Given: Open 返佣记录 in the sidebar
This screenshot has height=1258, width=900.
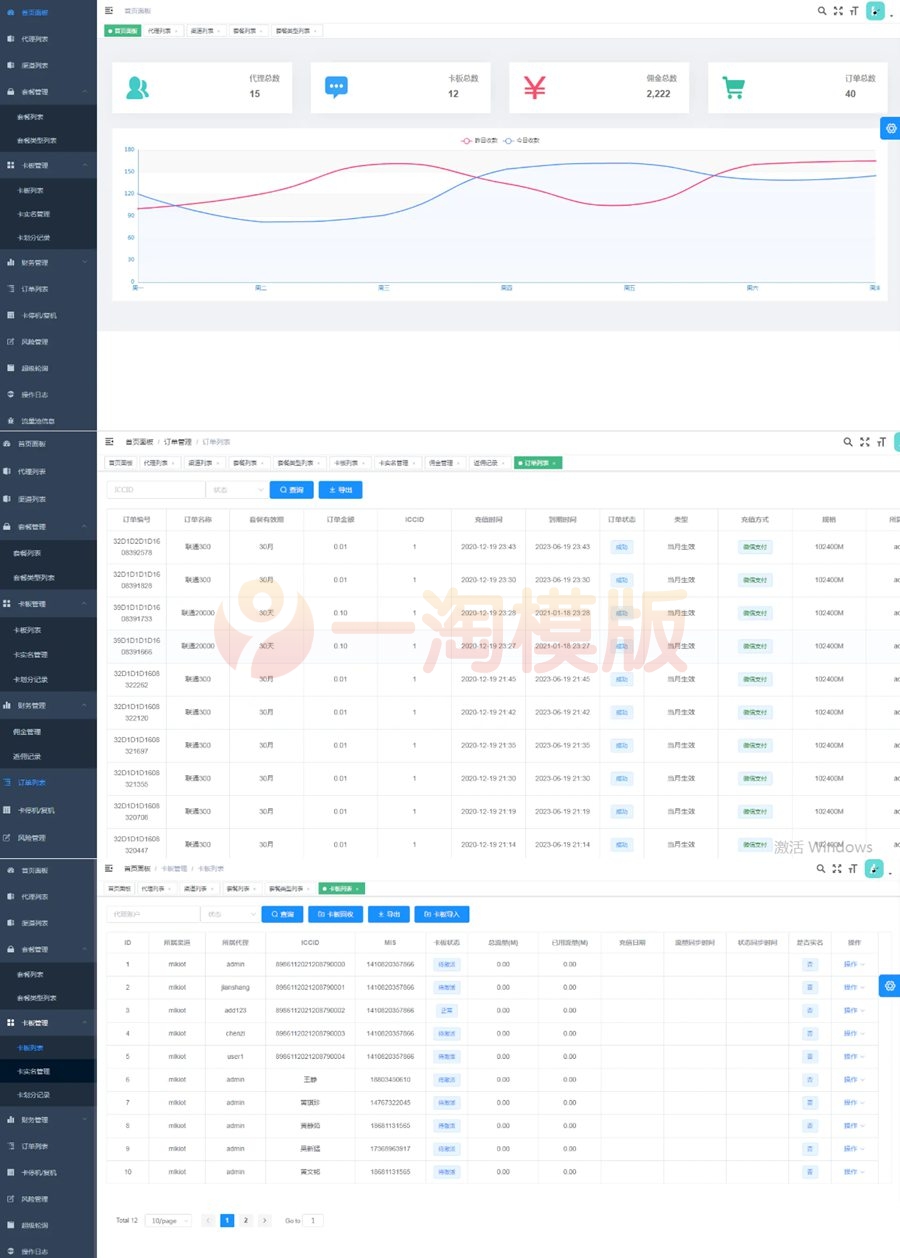Looking at the screenshot, I should [27, 756].
